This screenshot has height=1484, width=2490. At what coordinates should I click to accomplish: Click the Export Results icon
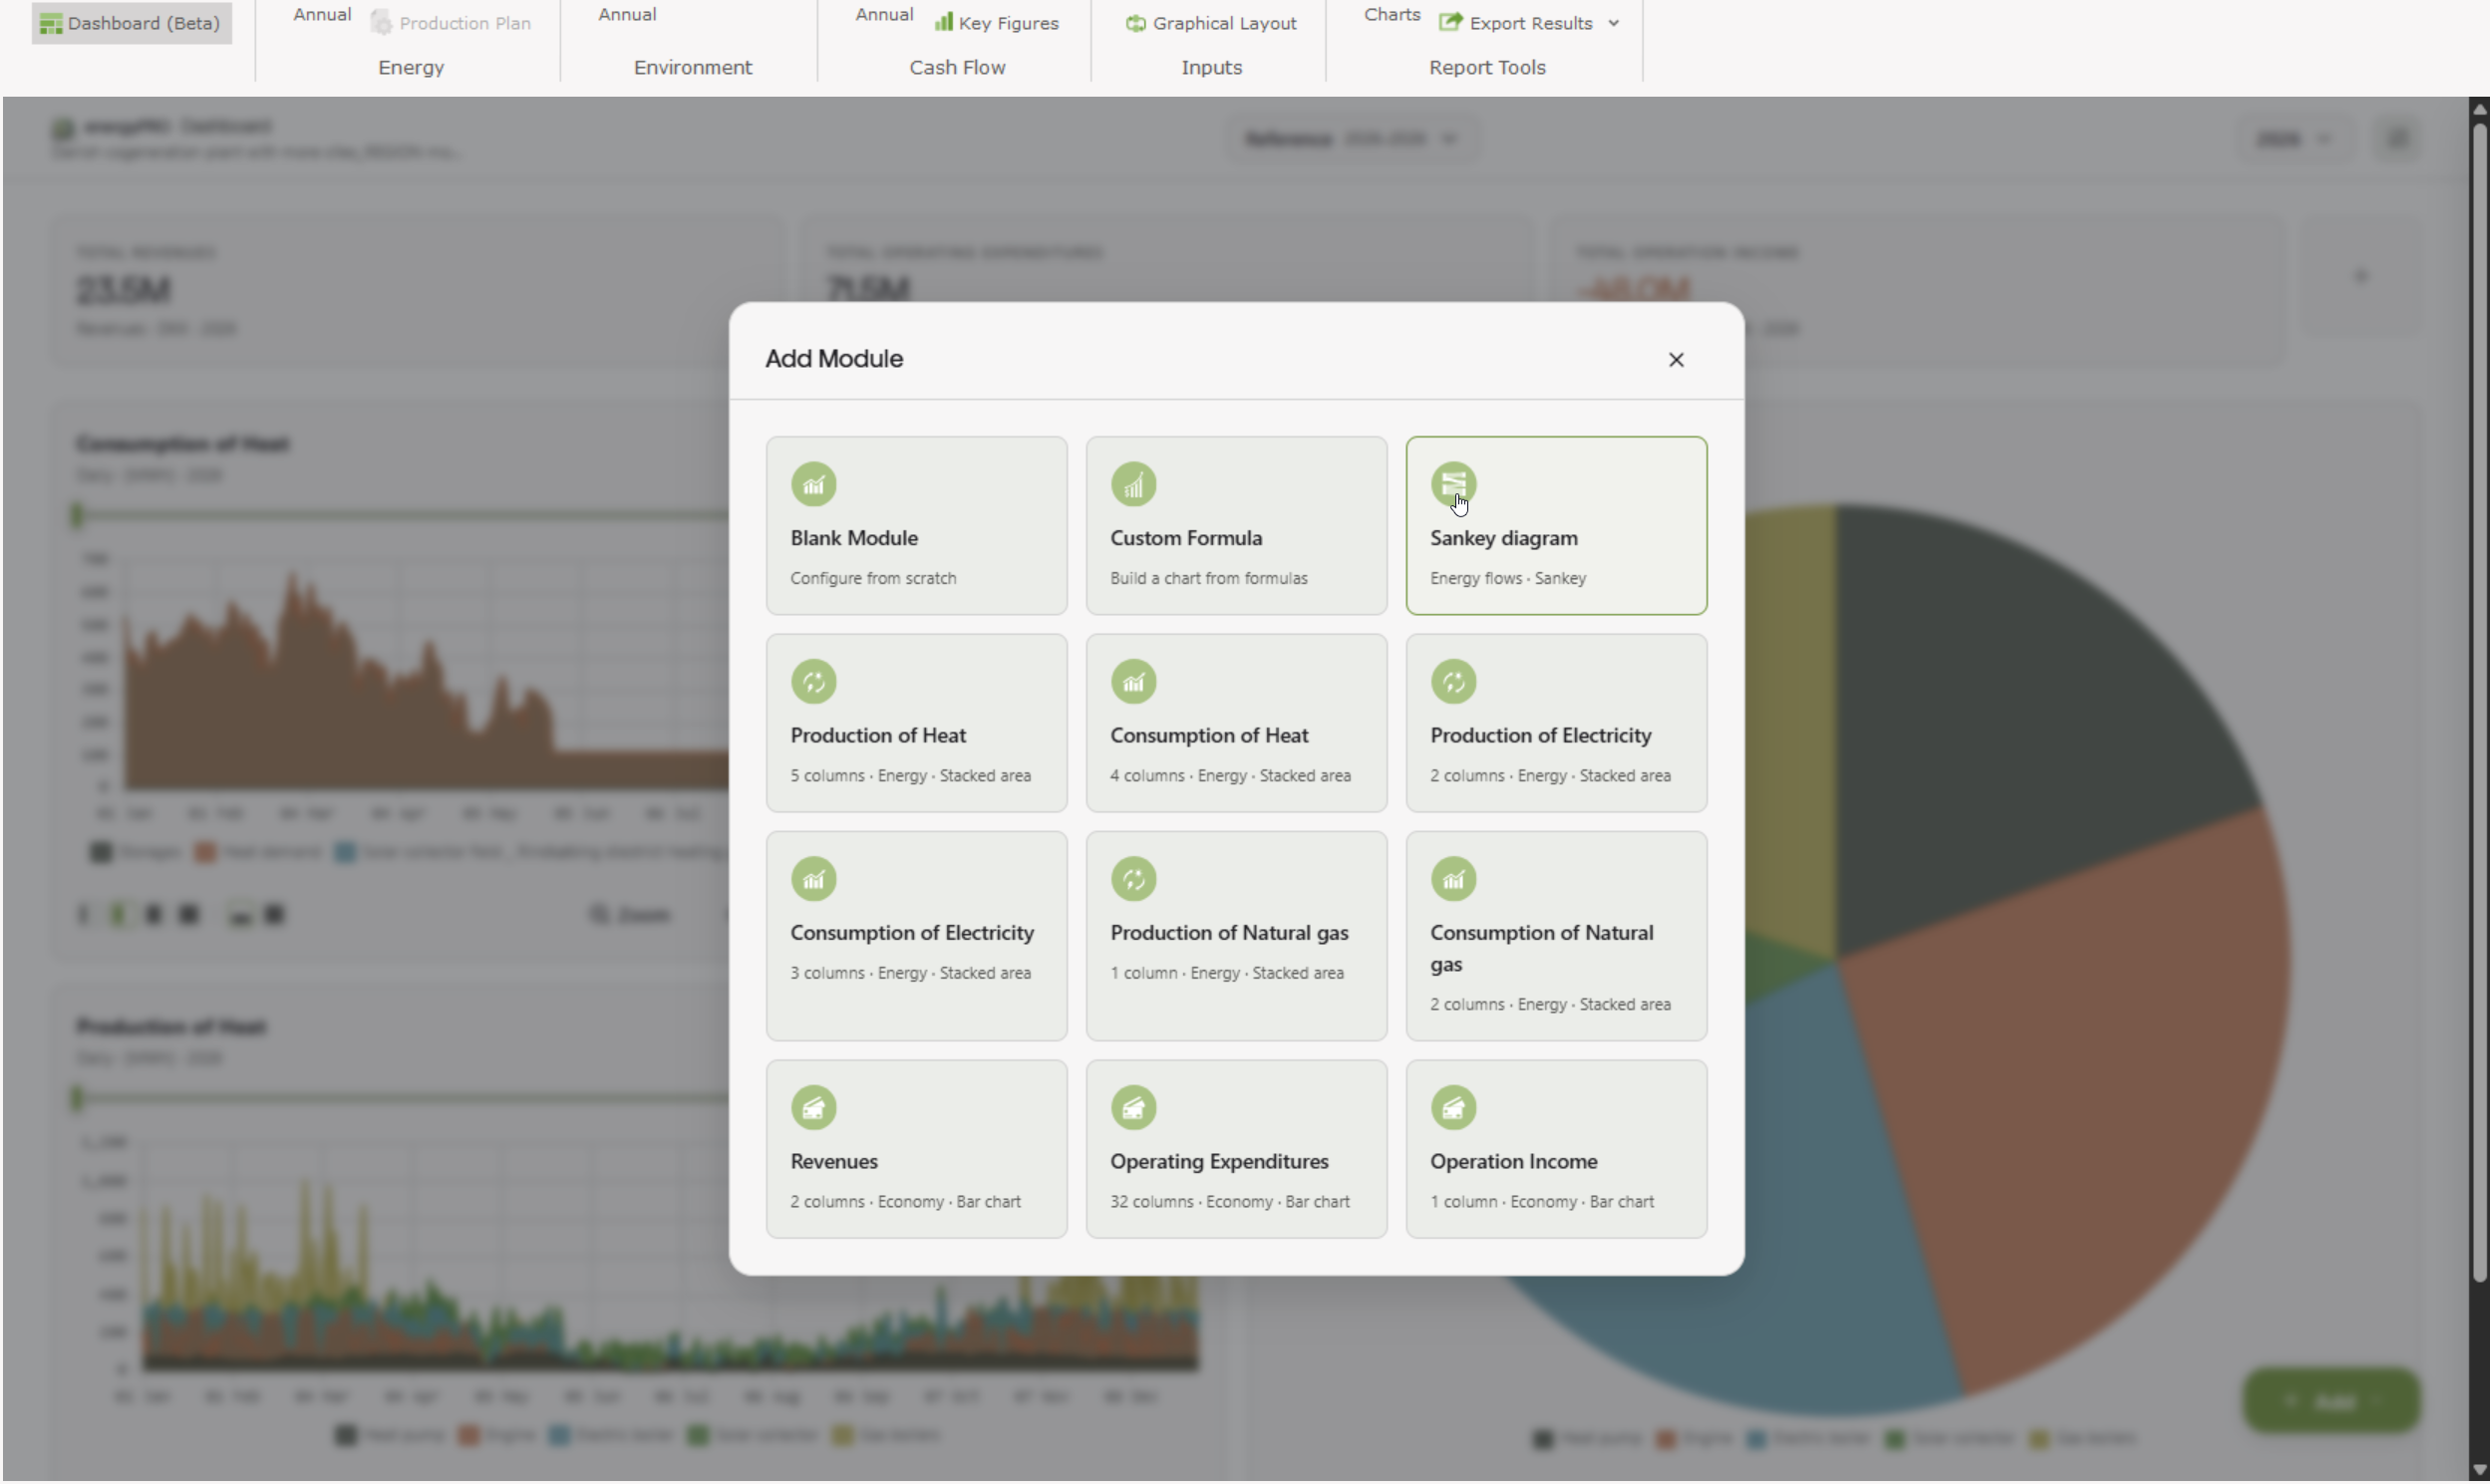click(1451, 22)
